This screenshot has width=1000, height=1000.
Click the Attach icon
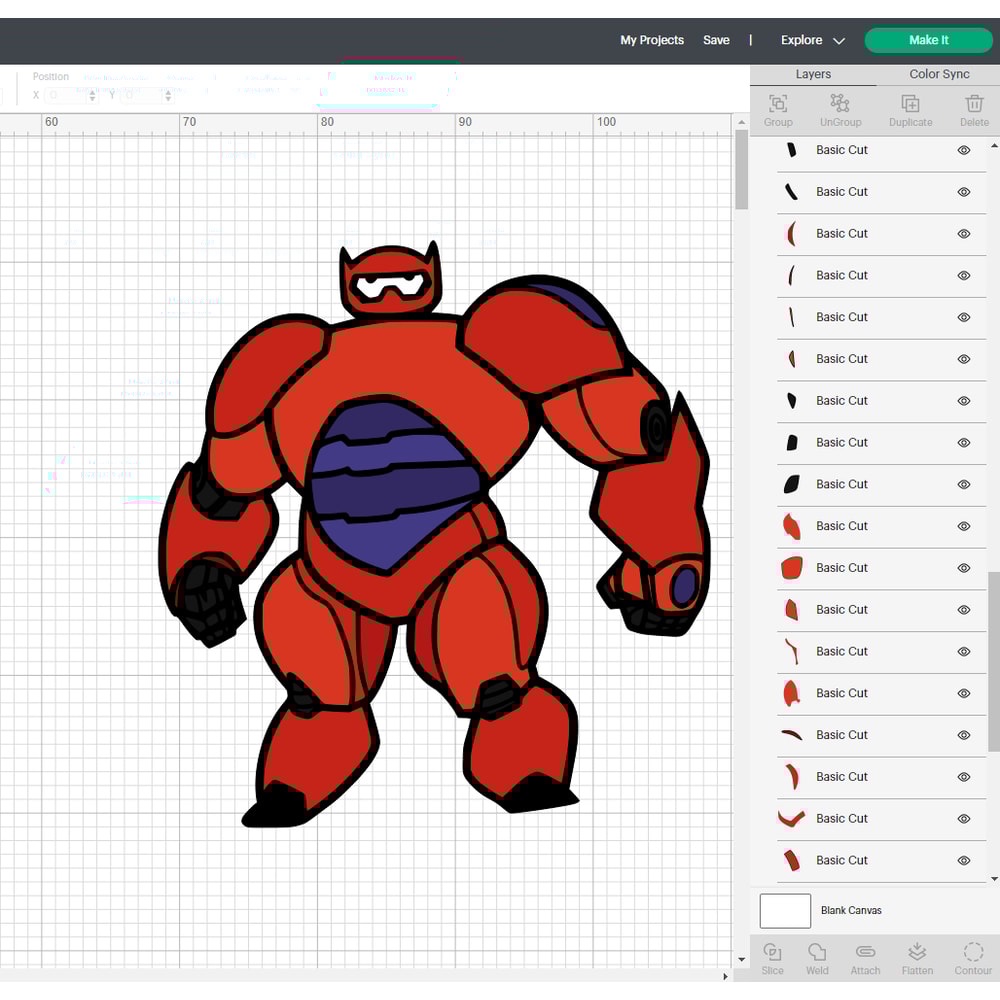point(866,957)
